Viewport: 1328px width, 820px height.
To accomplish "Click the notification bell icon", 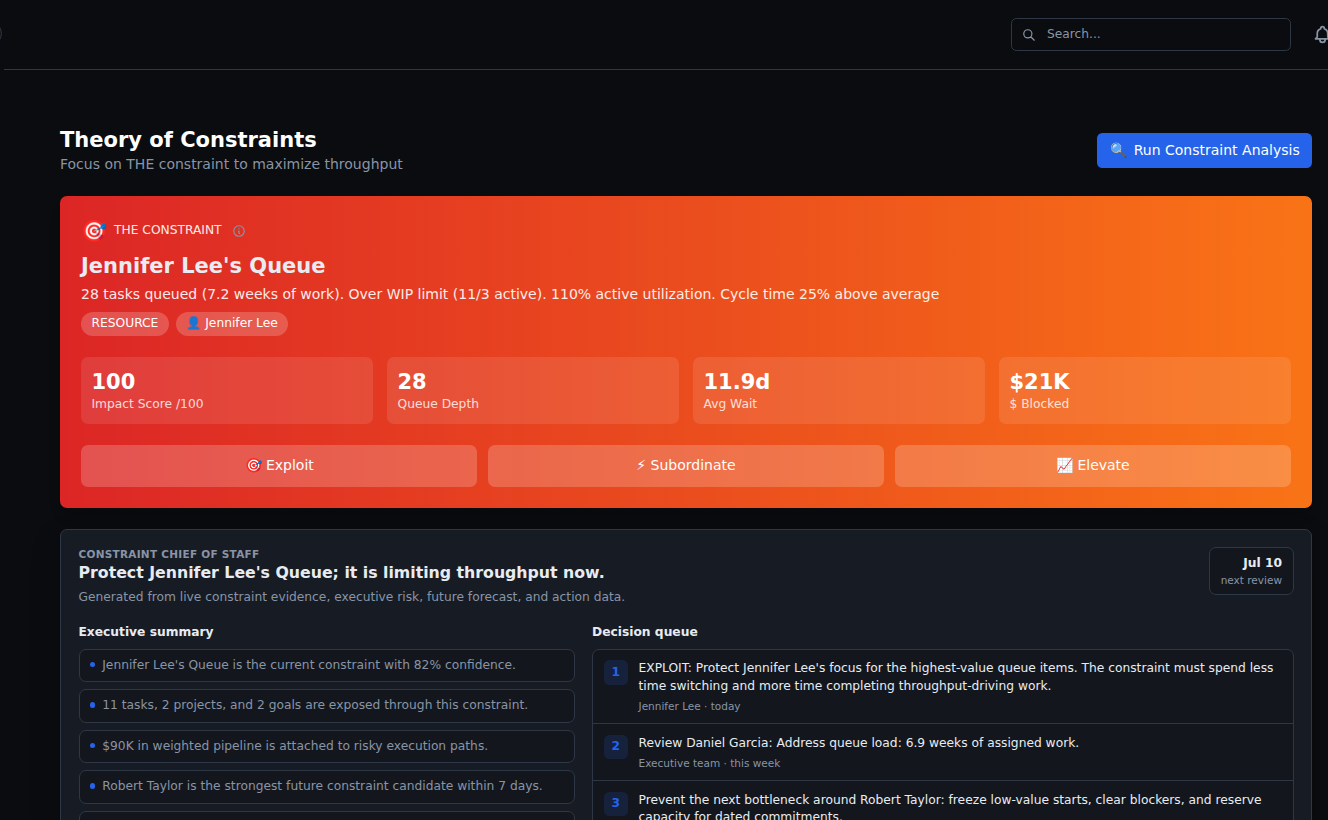I will [x=1321, y=35].
